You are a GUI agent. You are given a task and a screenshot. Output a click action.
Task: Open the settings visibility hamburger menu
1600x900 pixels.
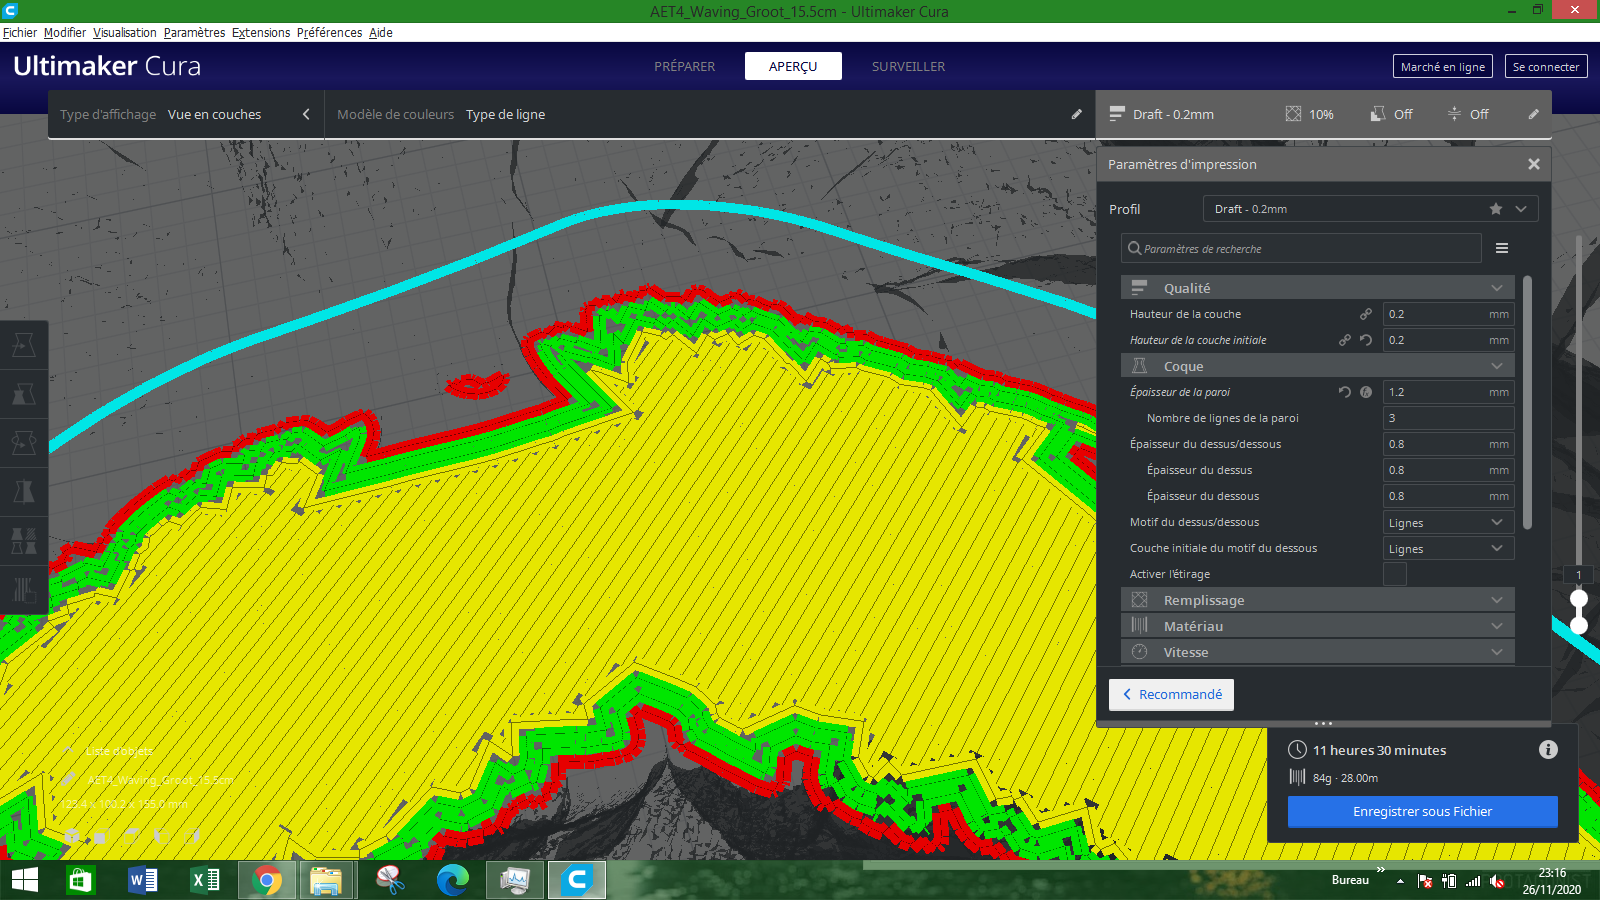tap(1502, 248)
